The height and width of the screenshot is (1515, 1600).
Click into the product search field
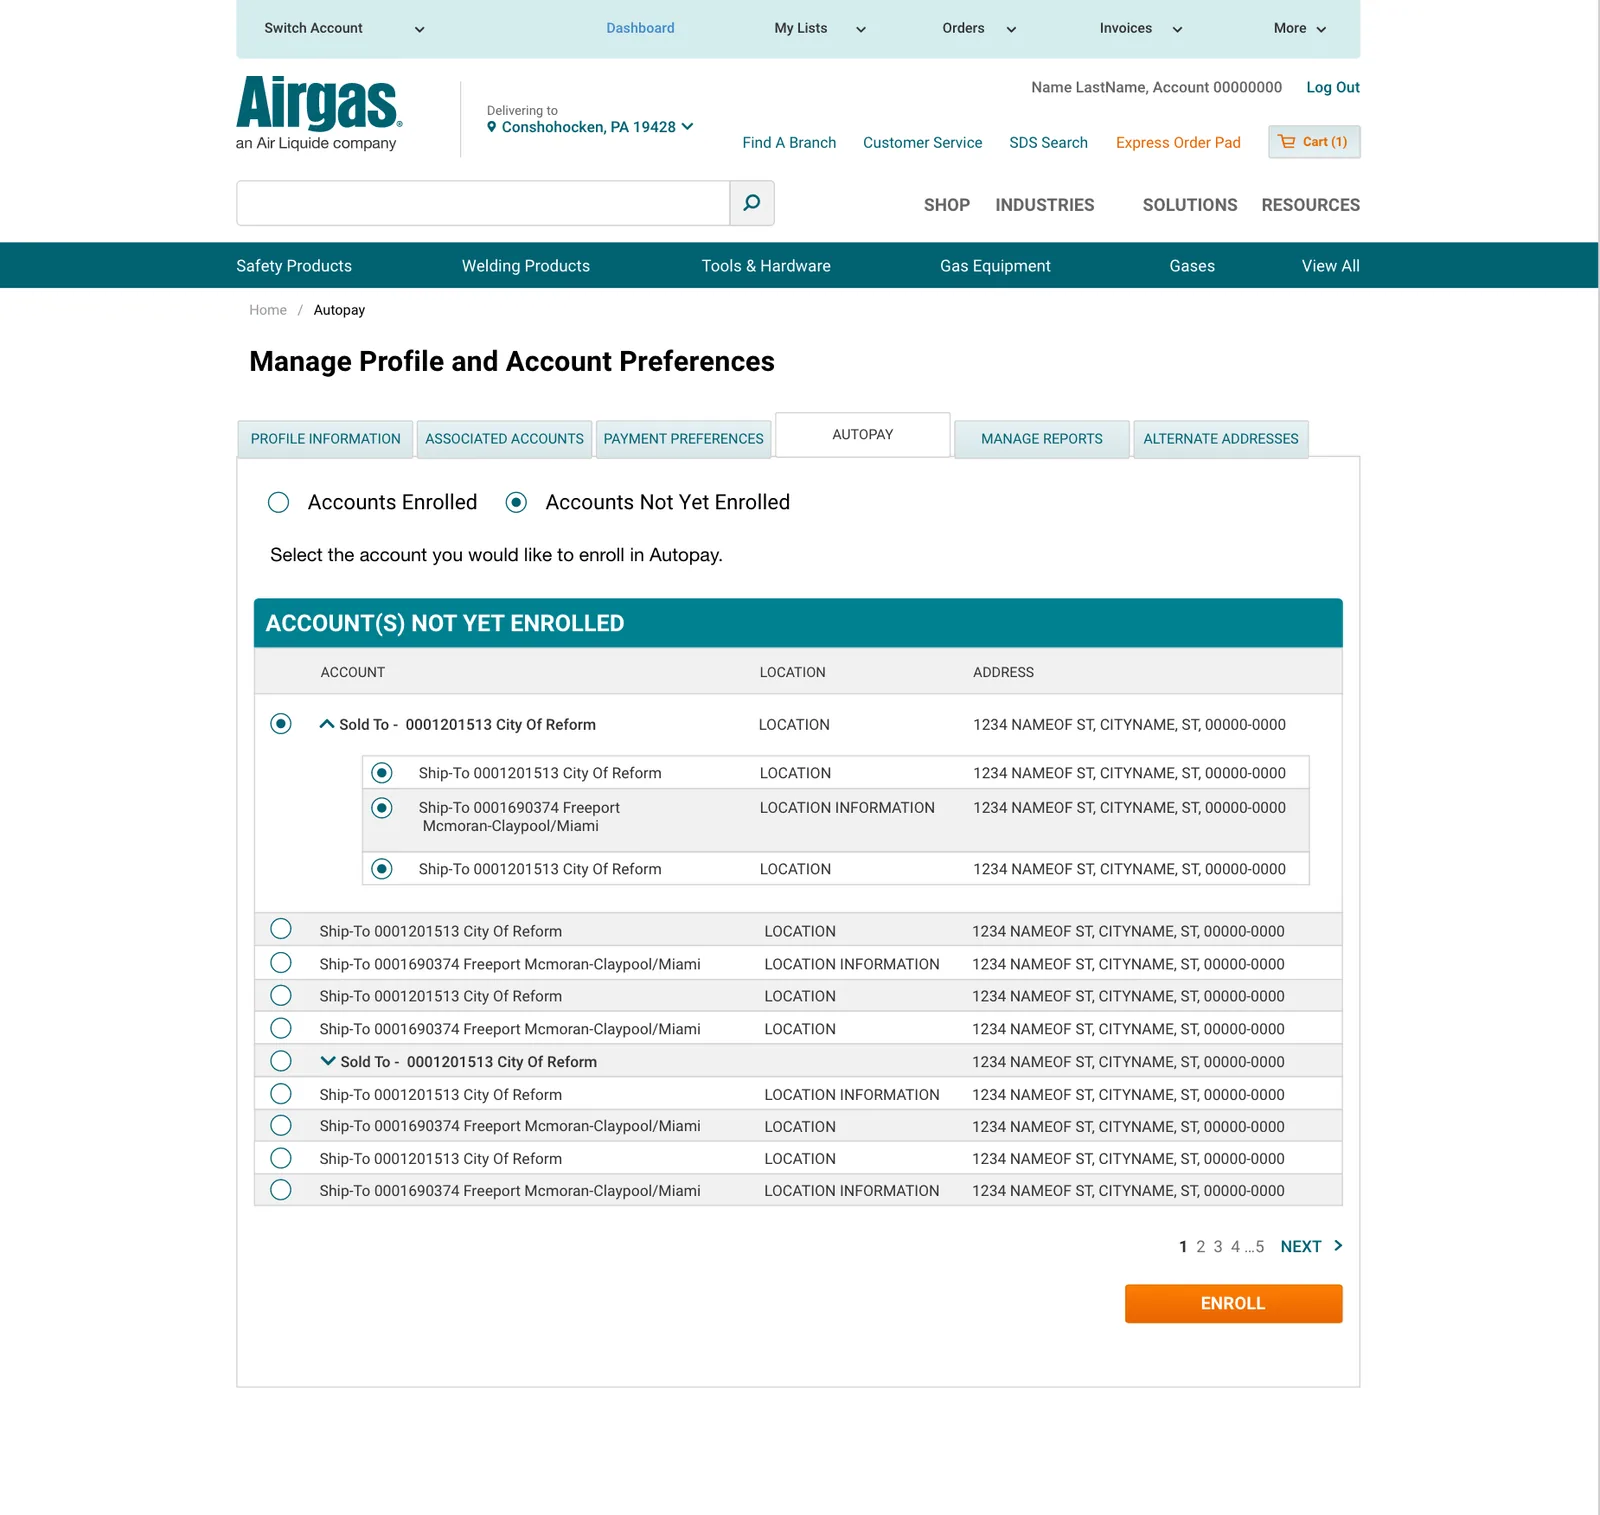pyautogui.click(x=483, y=203)
